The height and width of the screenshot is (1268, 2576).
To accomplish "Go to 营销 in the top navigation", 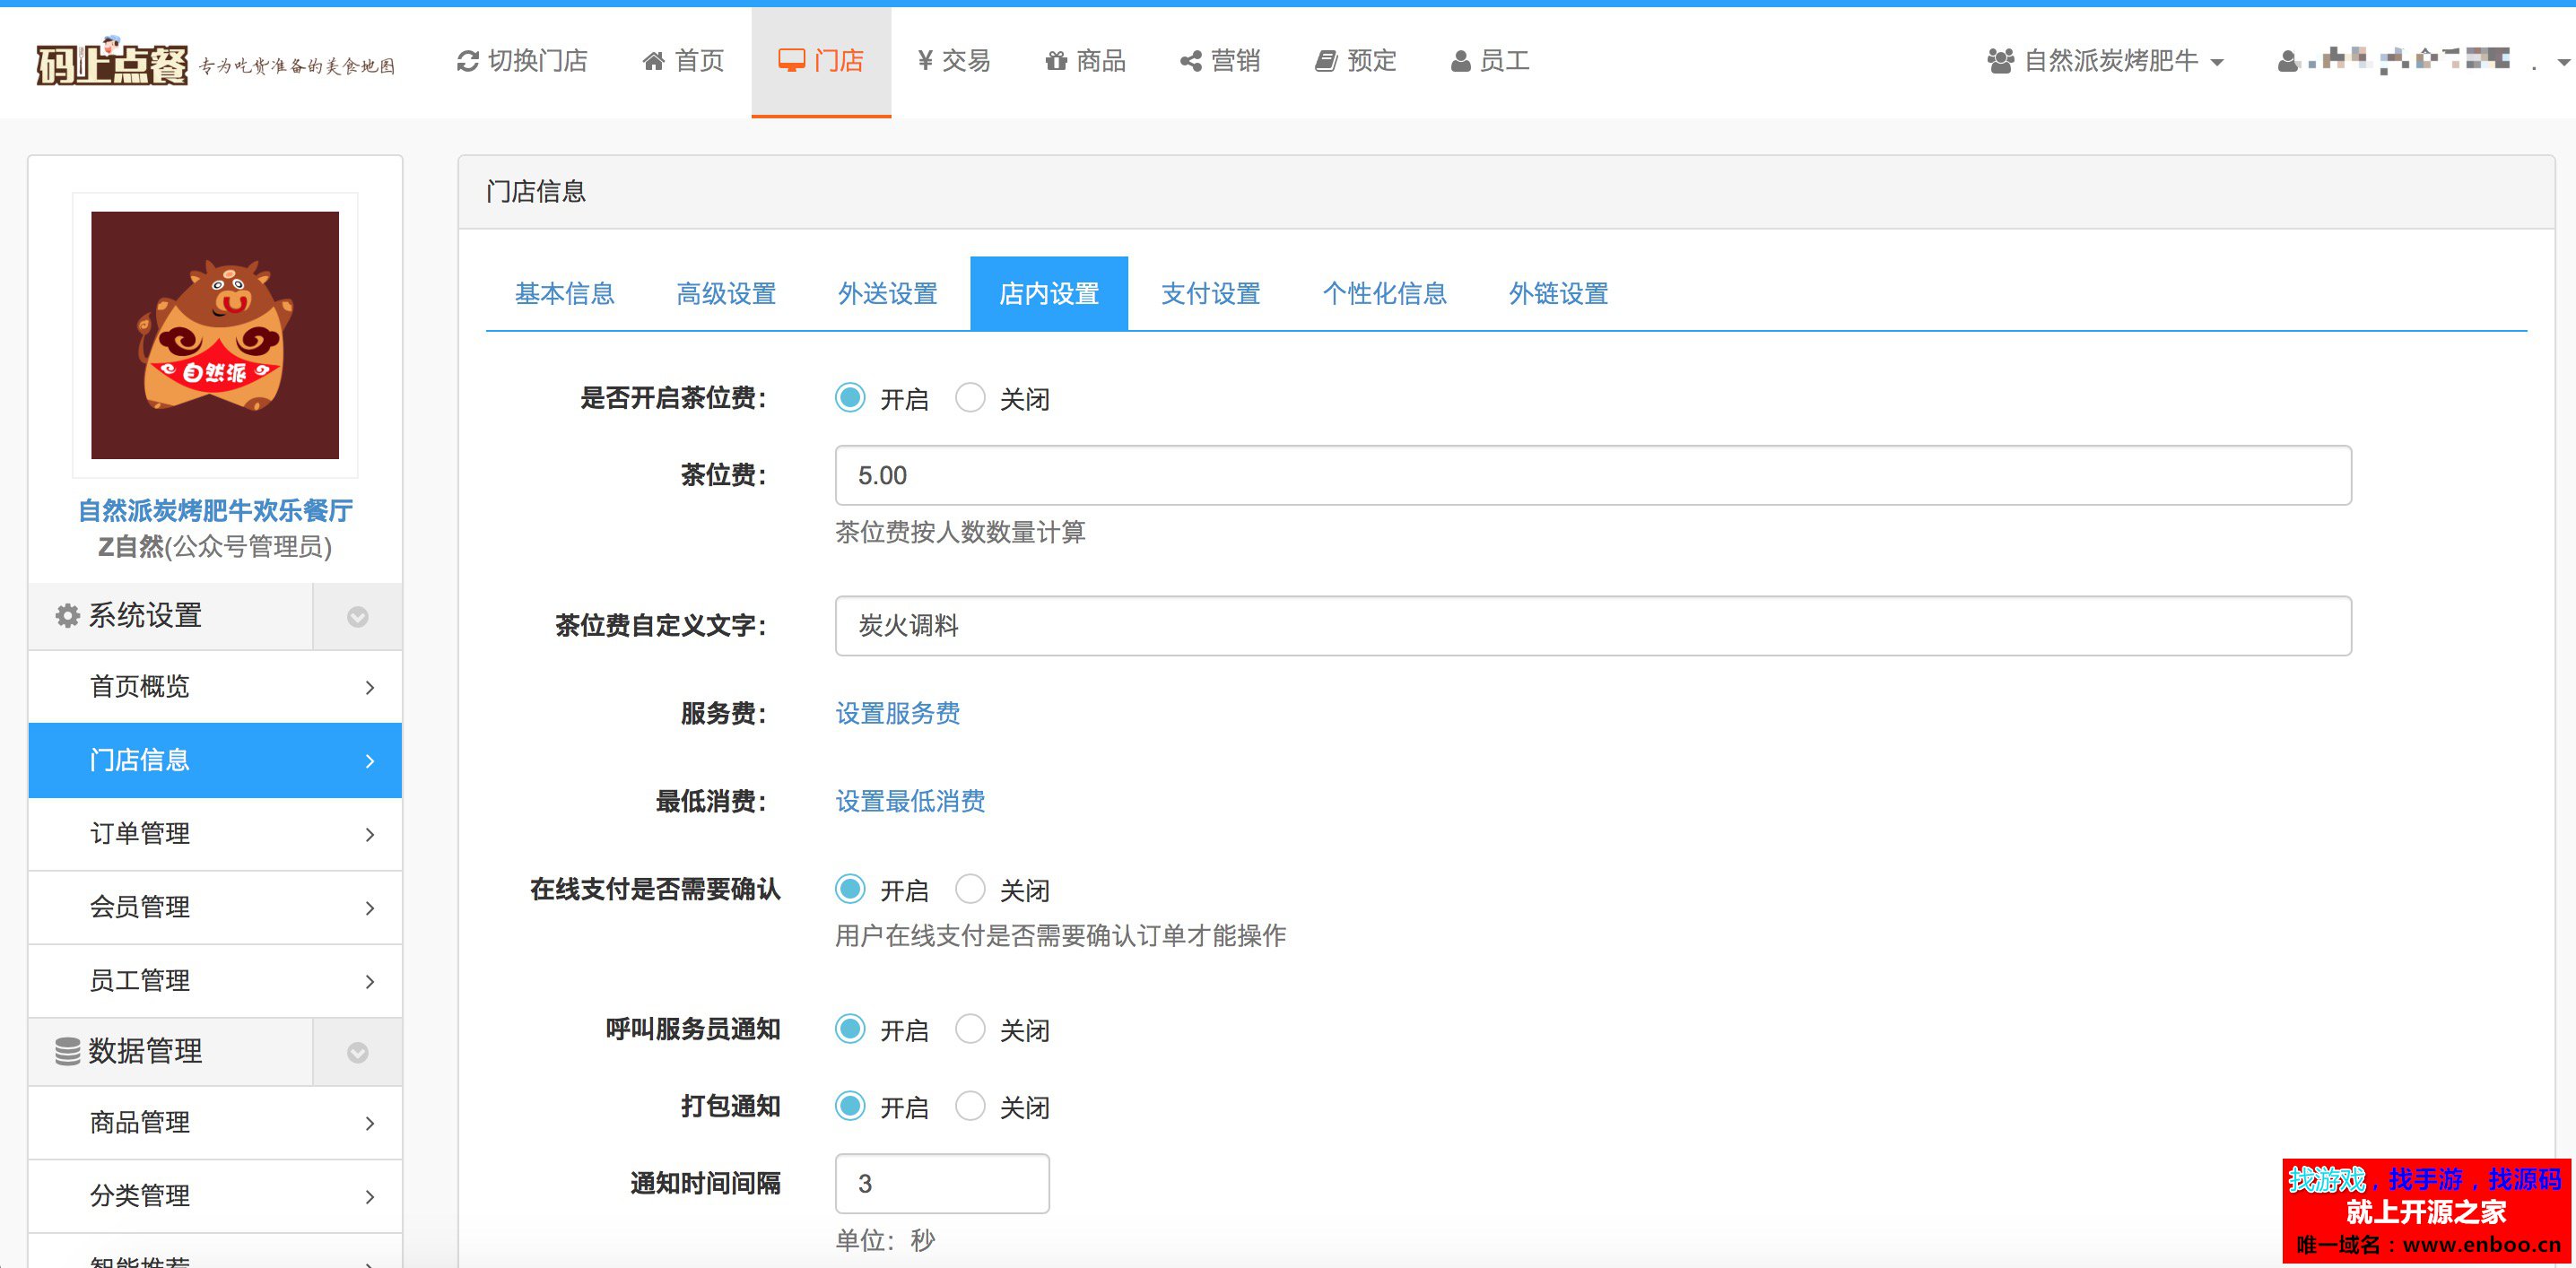I will pyautogui.click(x=1219, y=62).
